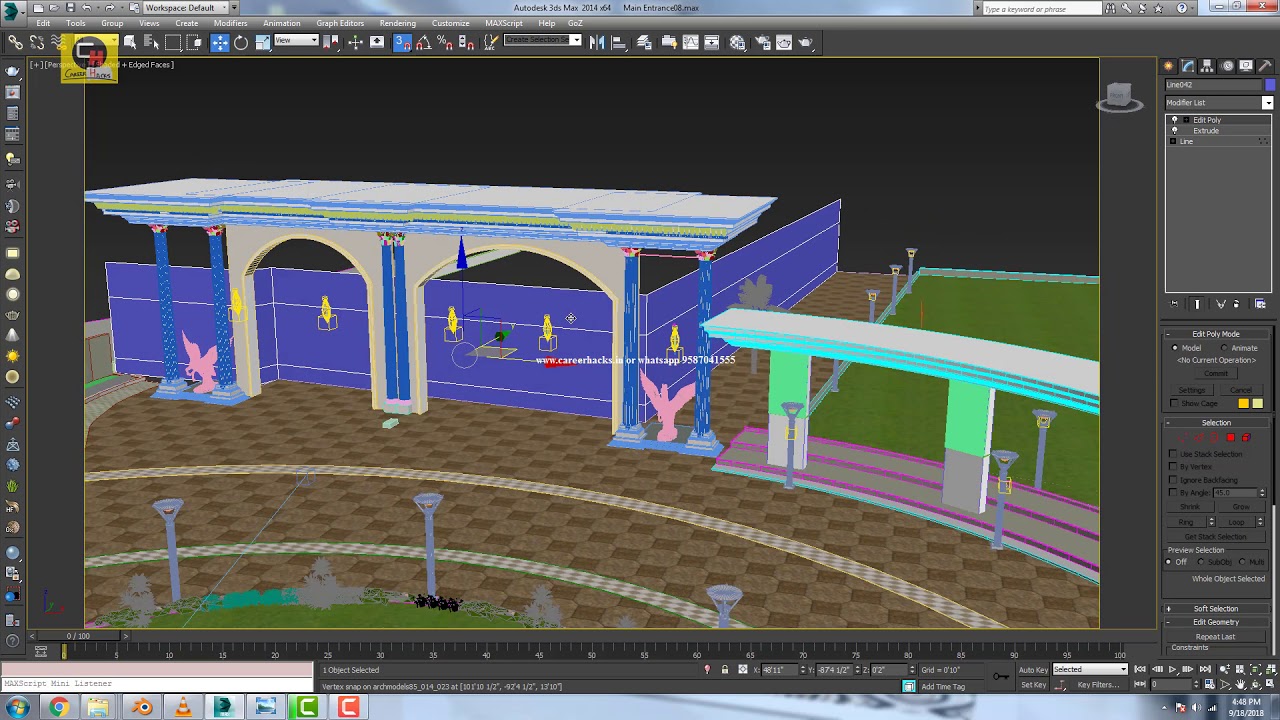The image size is (1280, 720).
Task: Open the Rendering menu
Action: tap(397, 23)
